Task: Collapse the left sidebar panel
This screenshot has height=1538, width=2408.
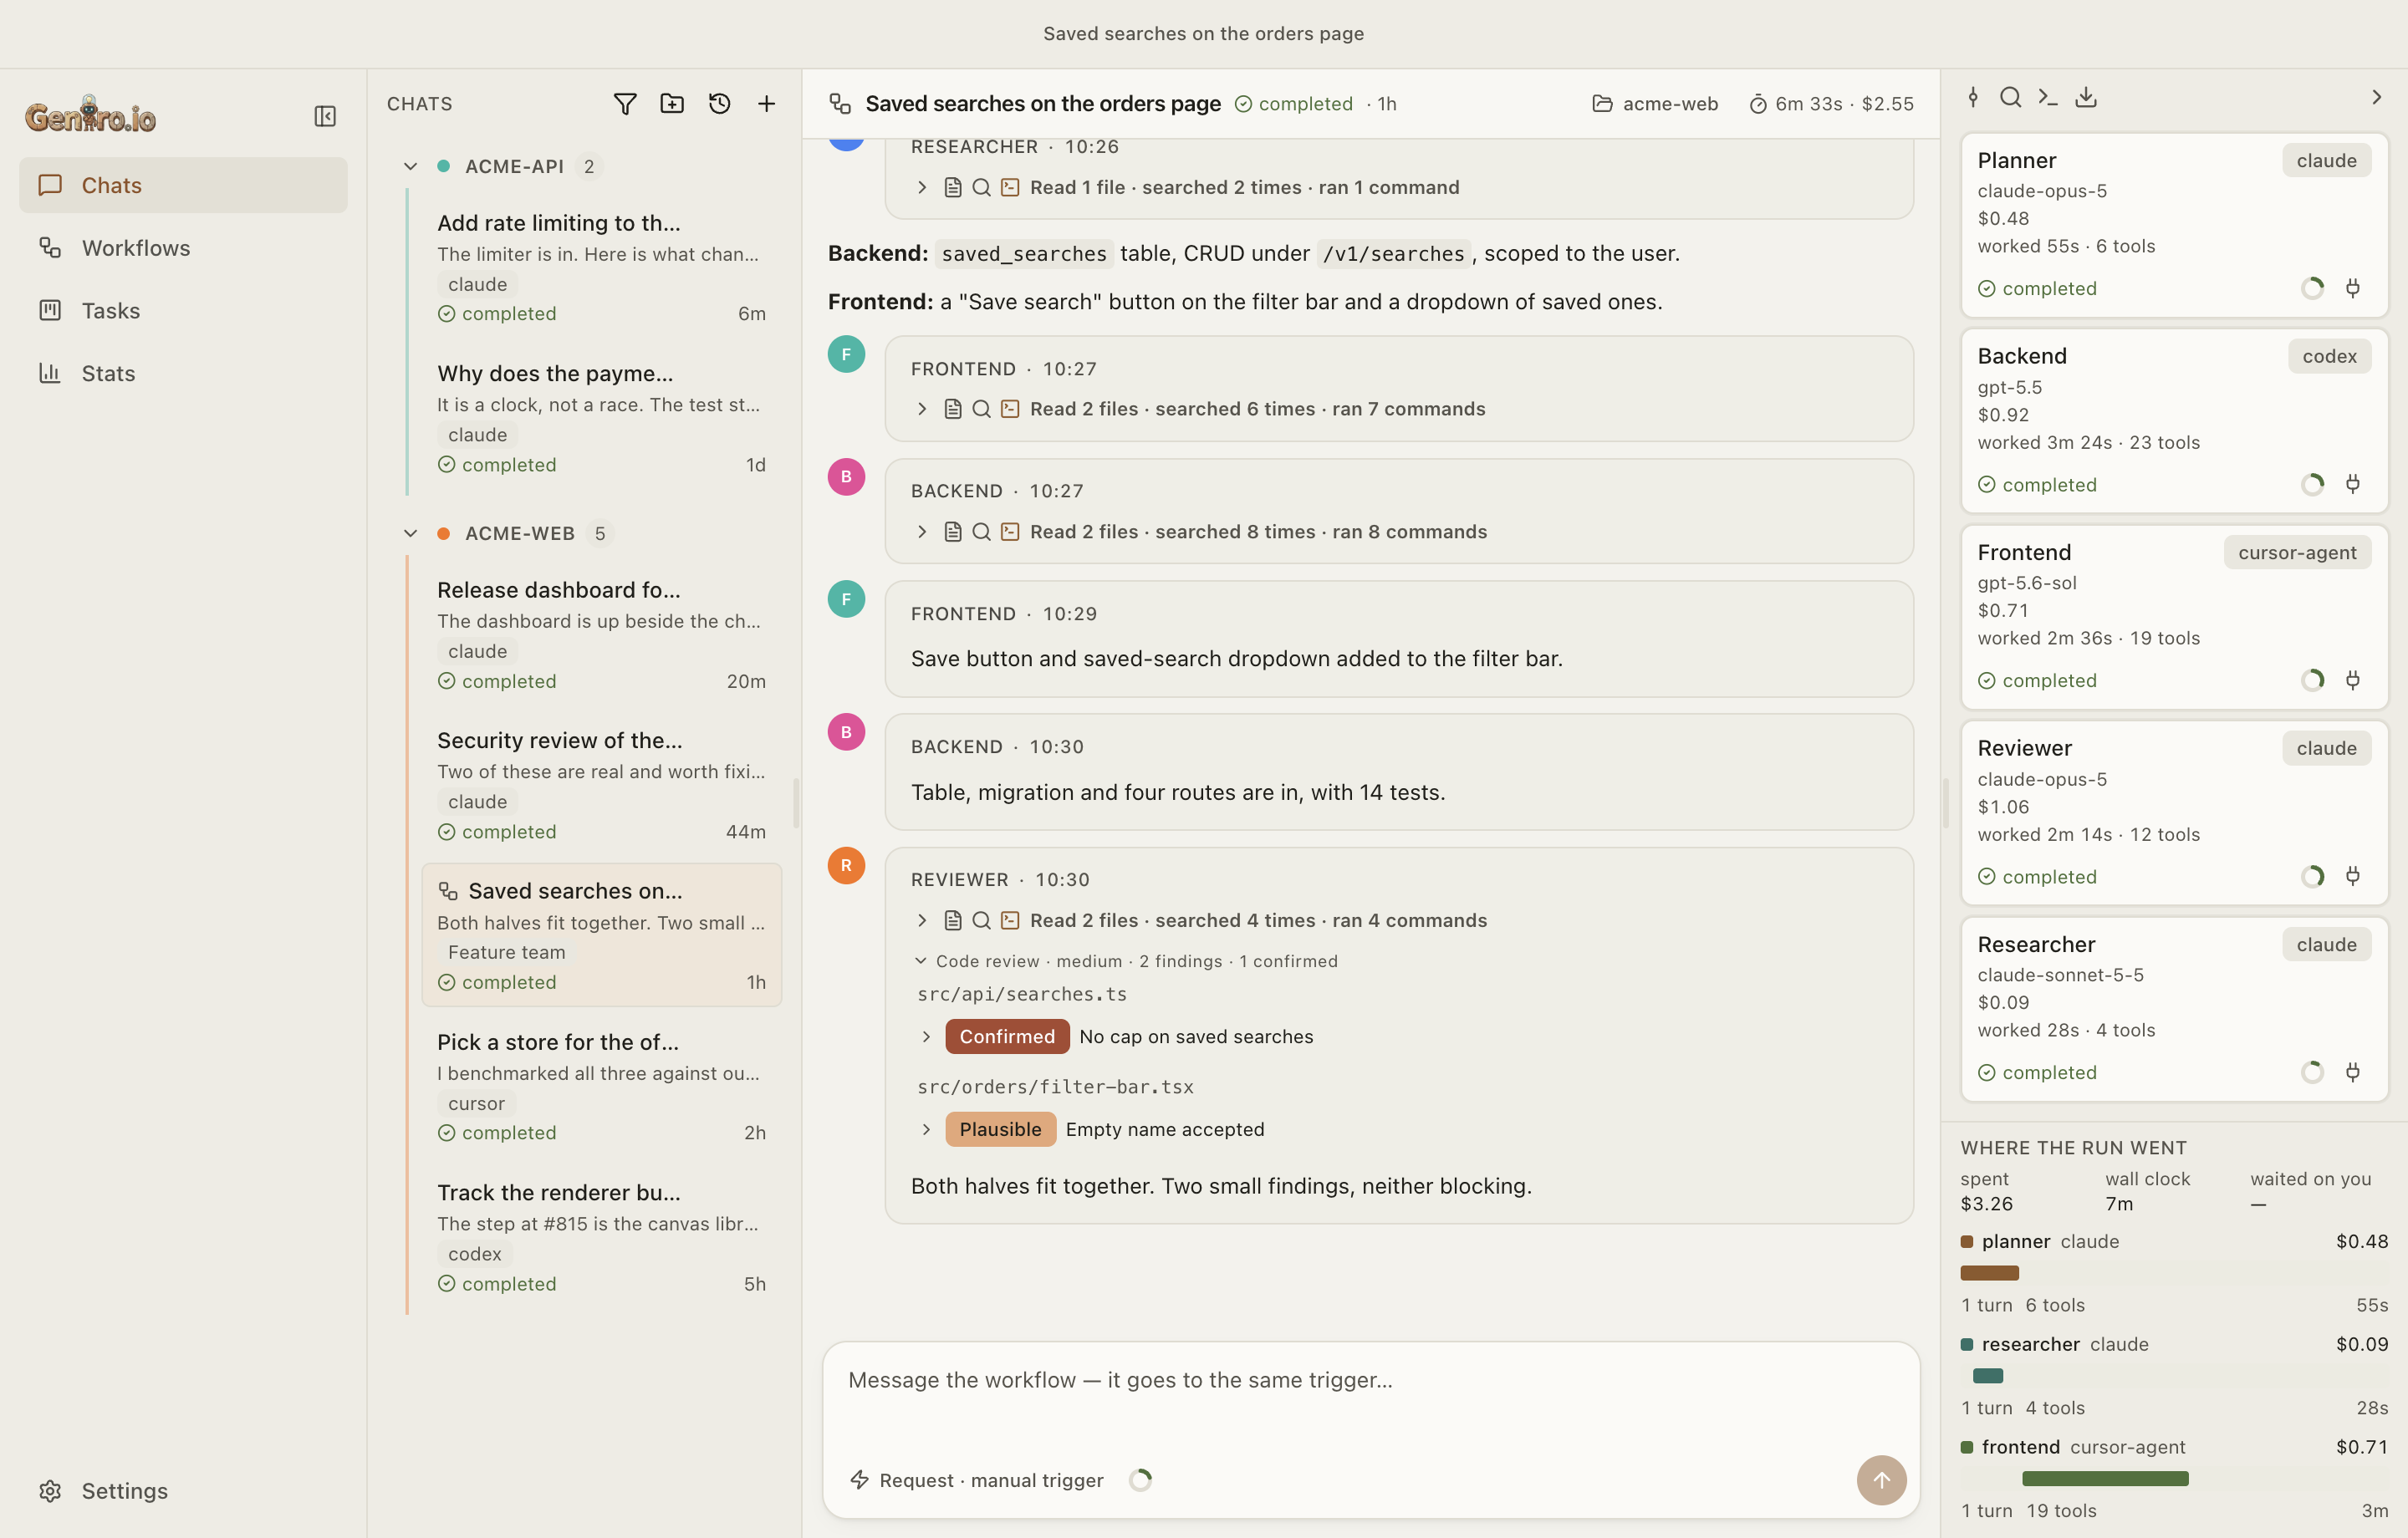Action: 325,117
